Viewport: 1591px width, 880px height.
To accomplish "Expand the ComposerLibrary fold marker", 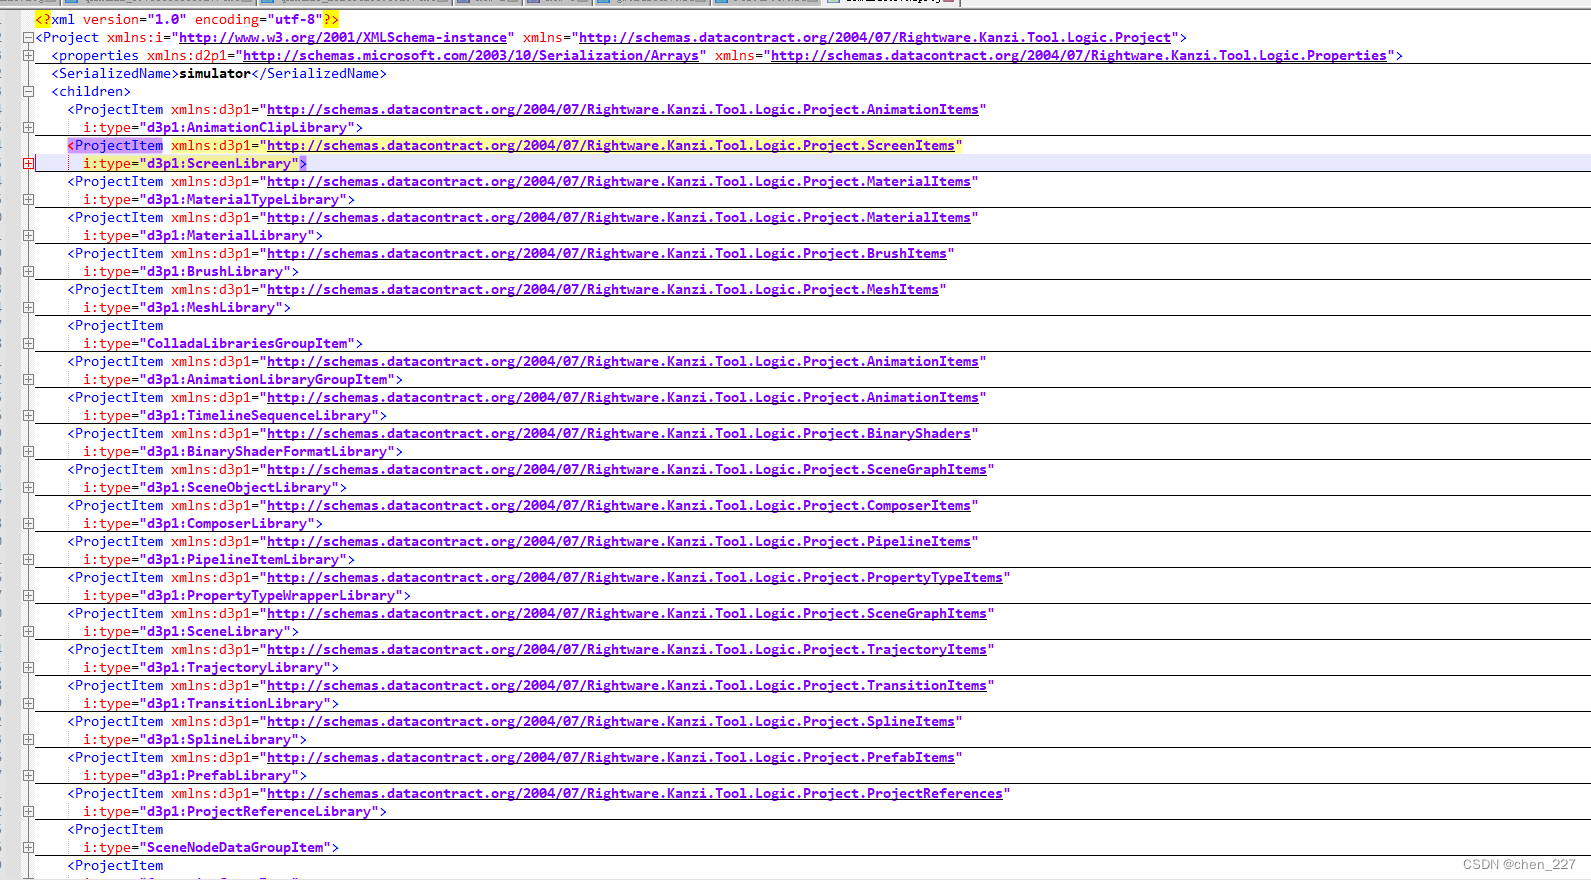I will (x=28, y=524).
